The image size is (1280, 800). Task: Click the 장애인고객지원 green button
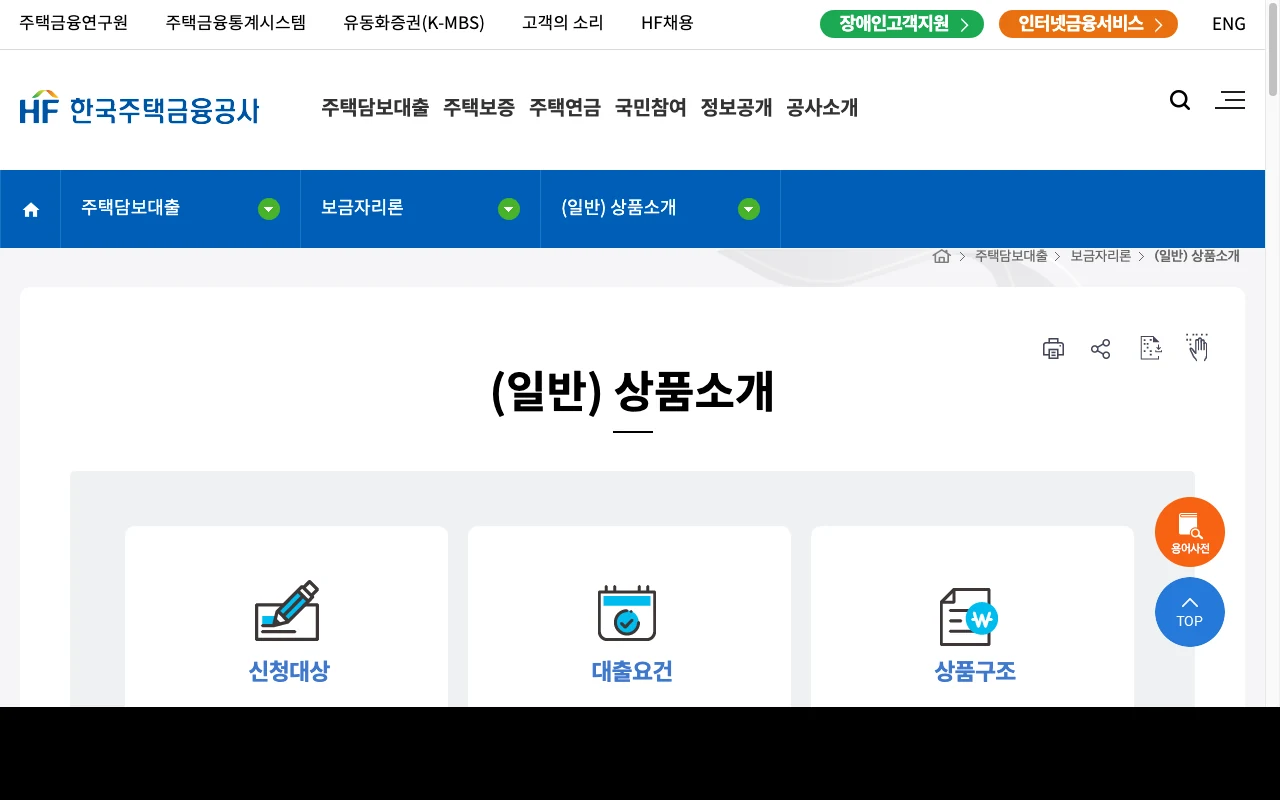coord(902,24)
